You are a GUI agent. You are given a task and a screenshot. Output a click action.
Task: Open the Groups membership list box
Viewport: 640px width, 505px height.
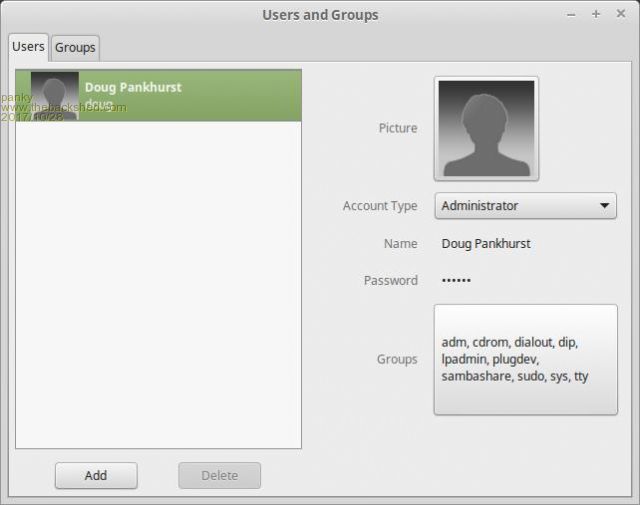click(x=525, y=359)
